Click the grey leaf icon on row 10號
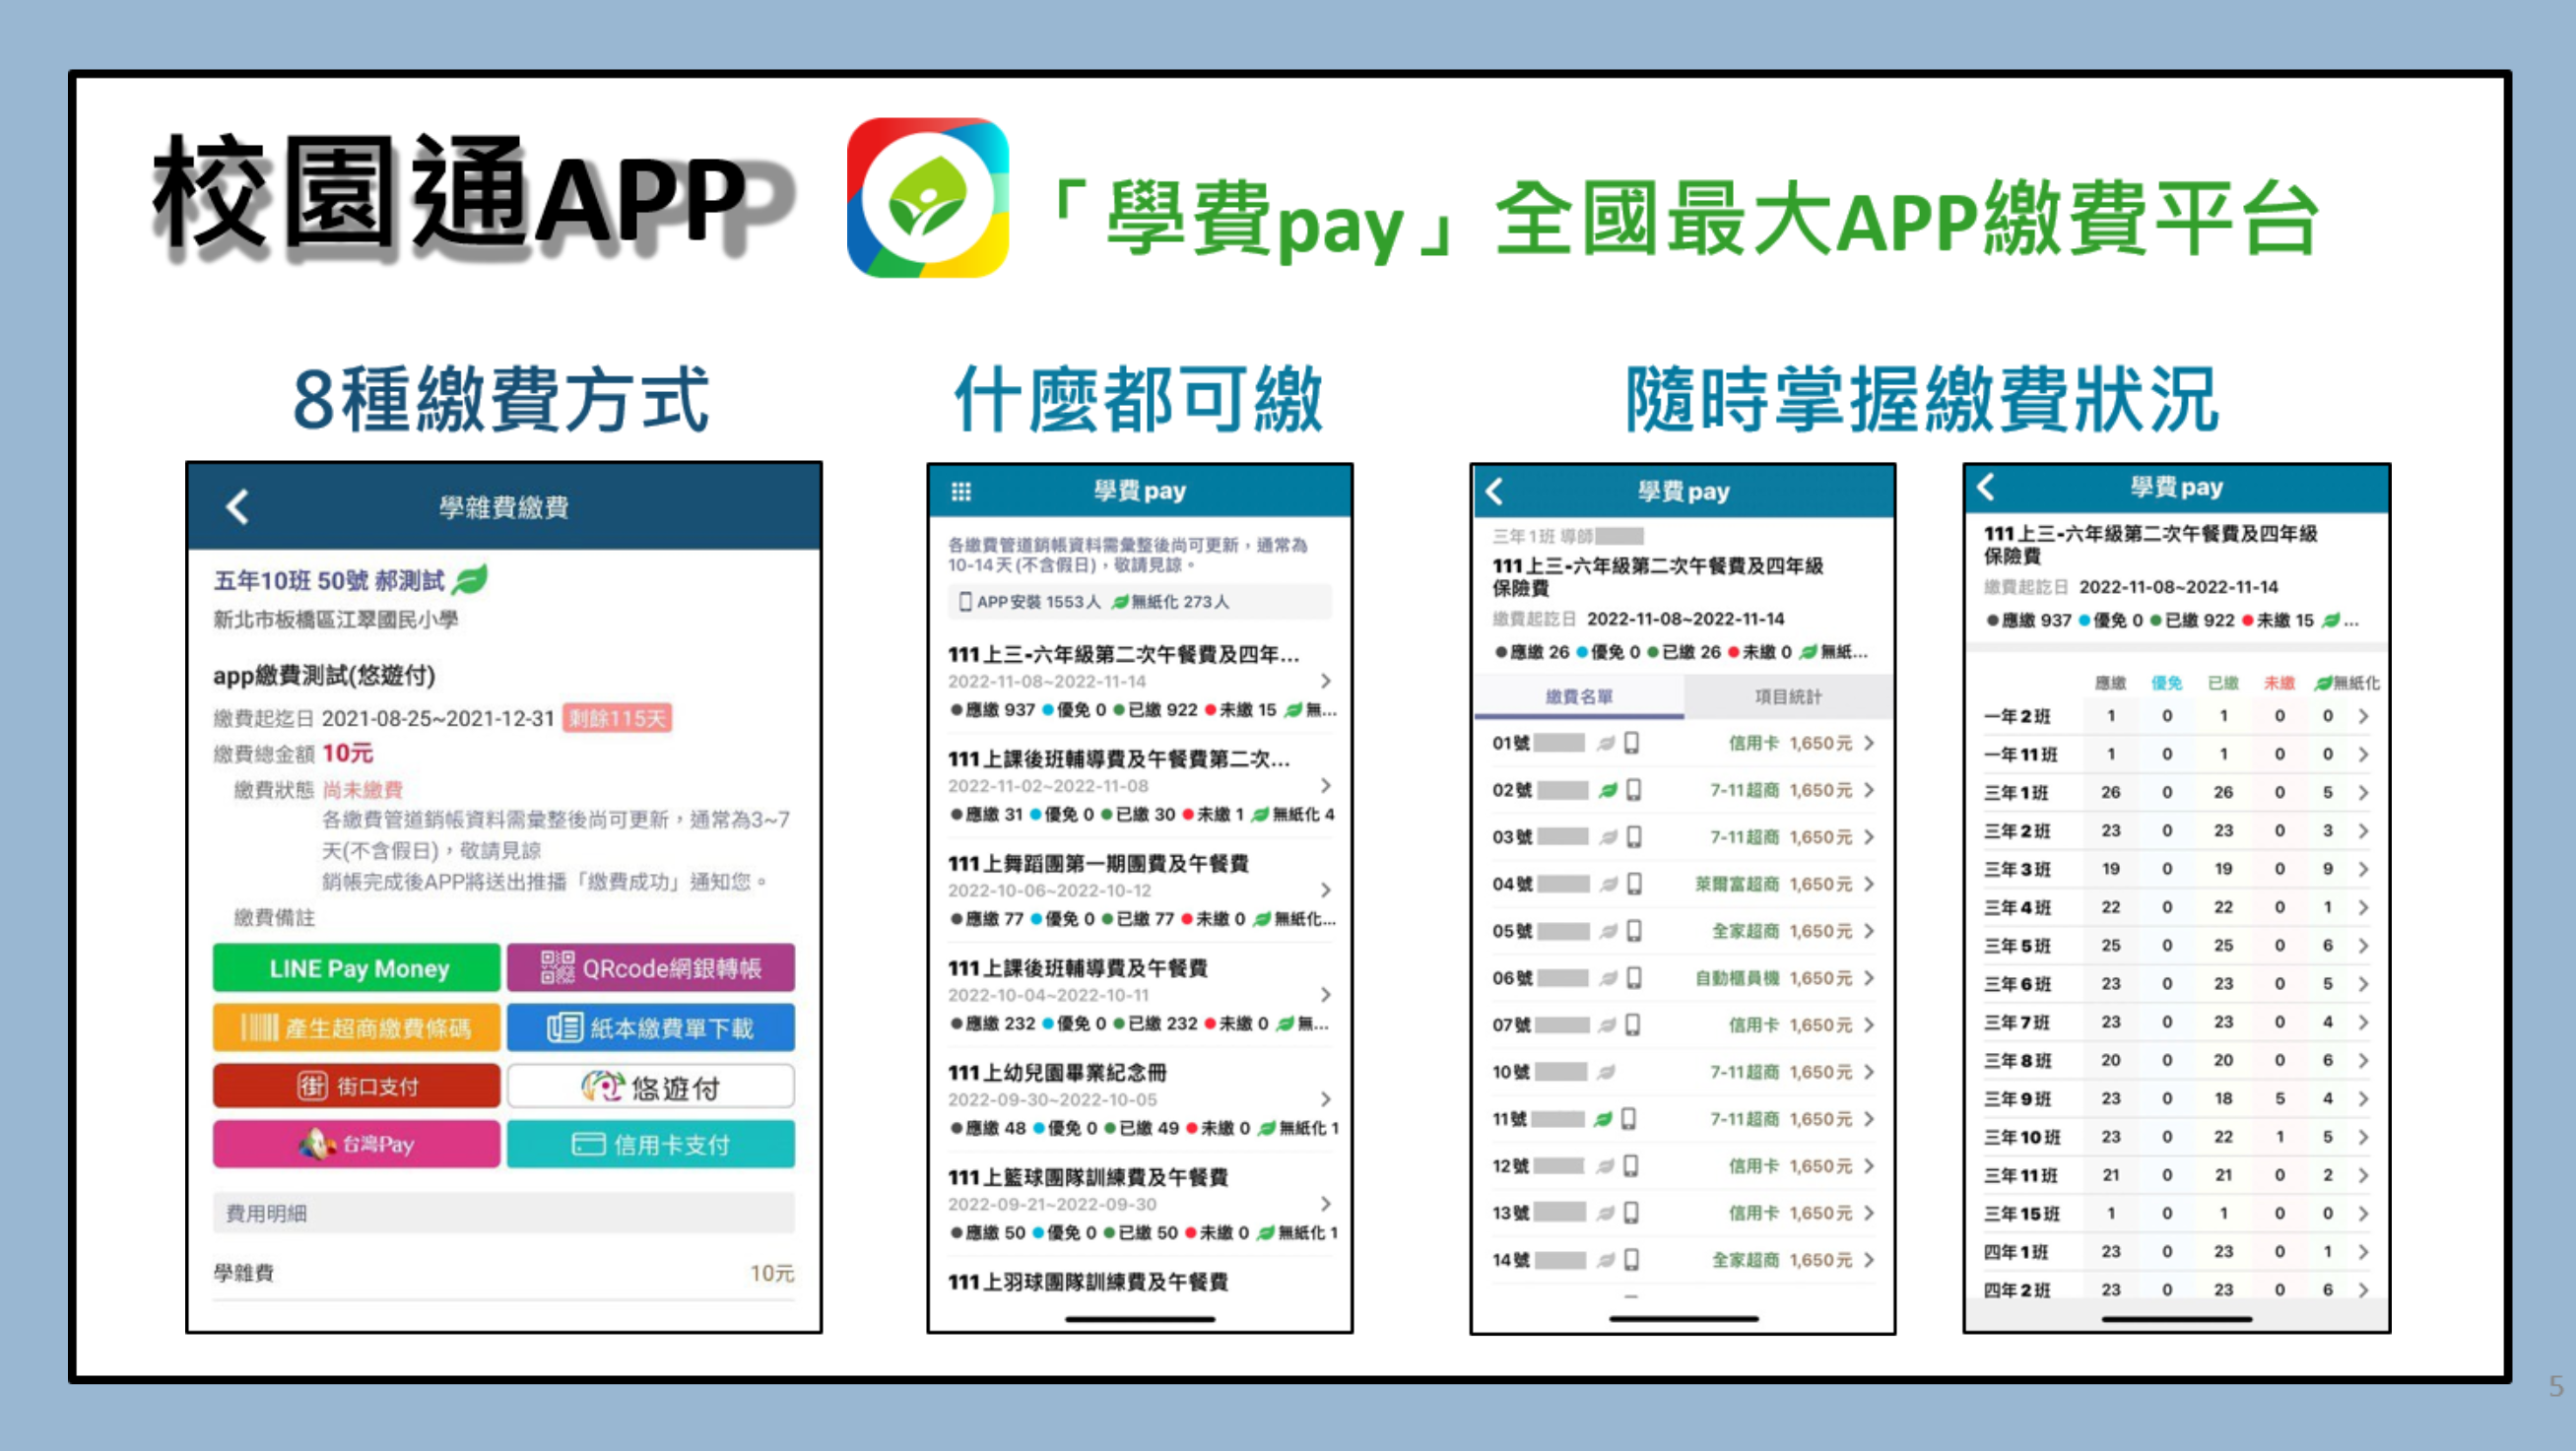This screenshot has width=2576, height=1451. [1605, 1072]
